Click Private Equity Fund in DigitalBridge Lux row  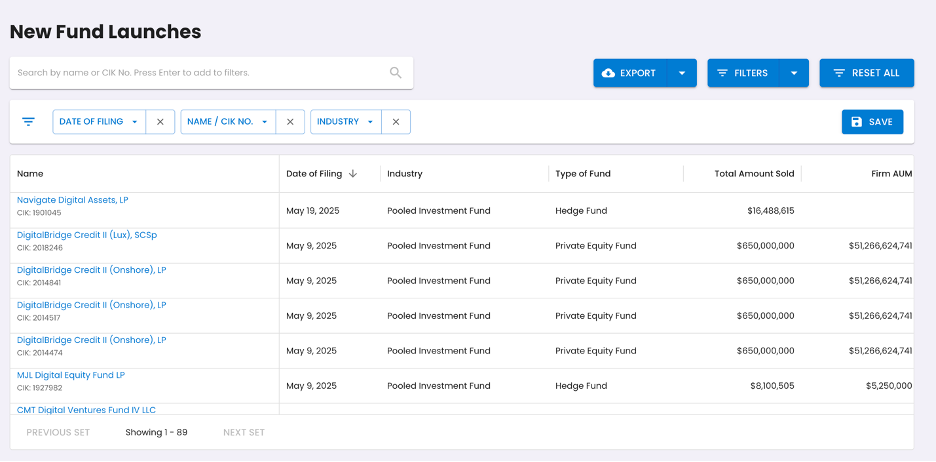point(596,246)
